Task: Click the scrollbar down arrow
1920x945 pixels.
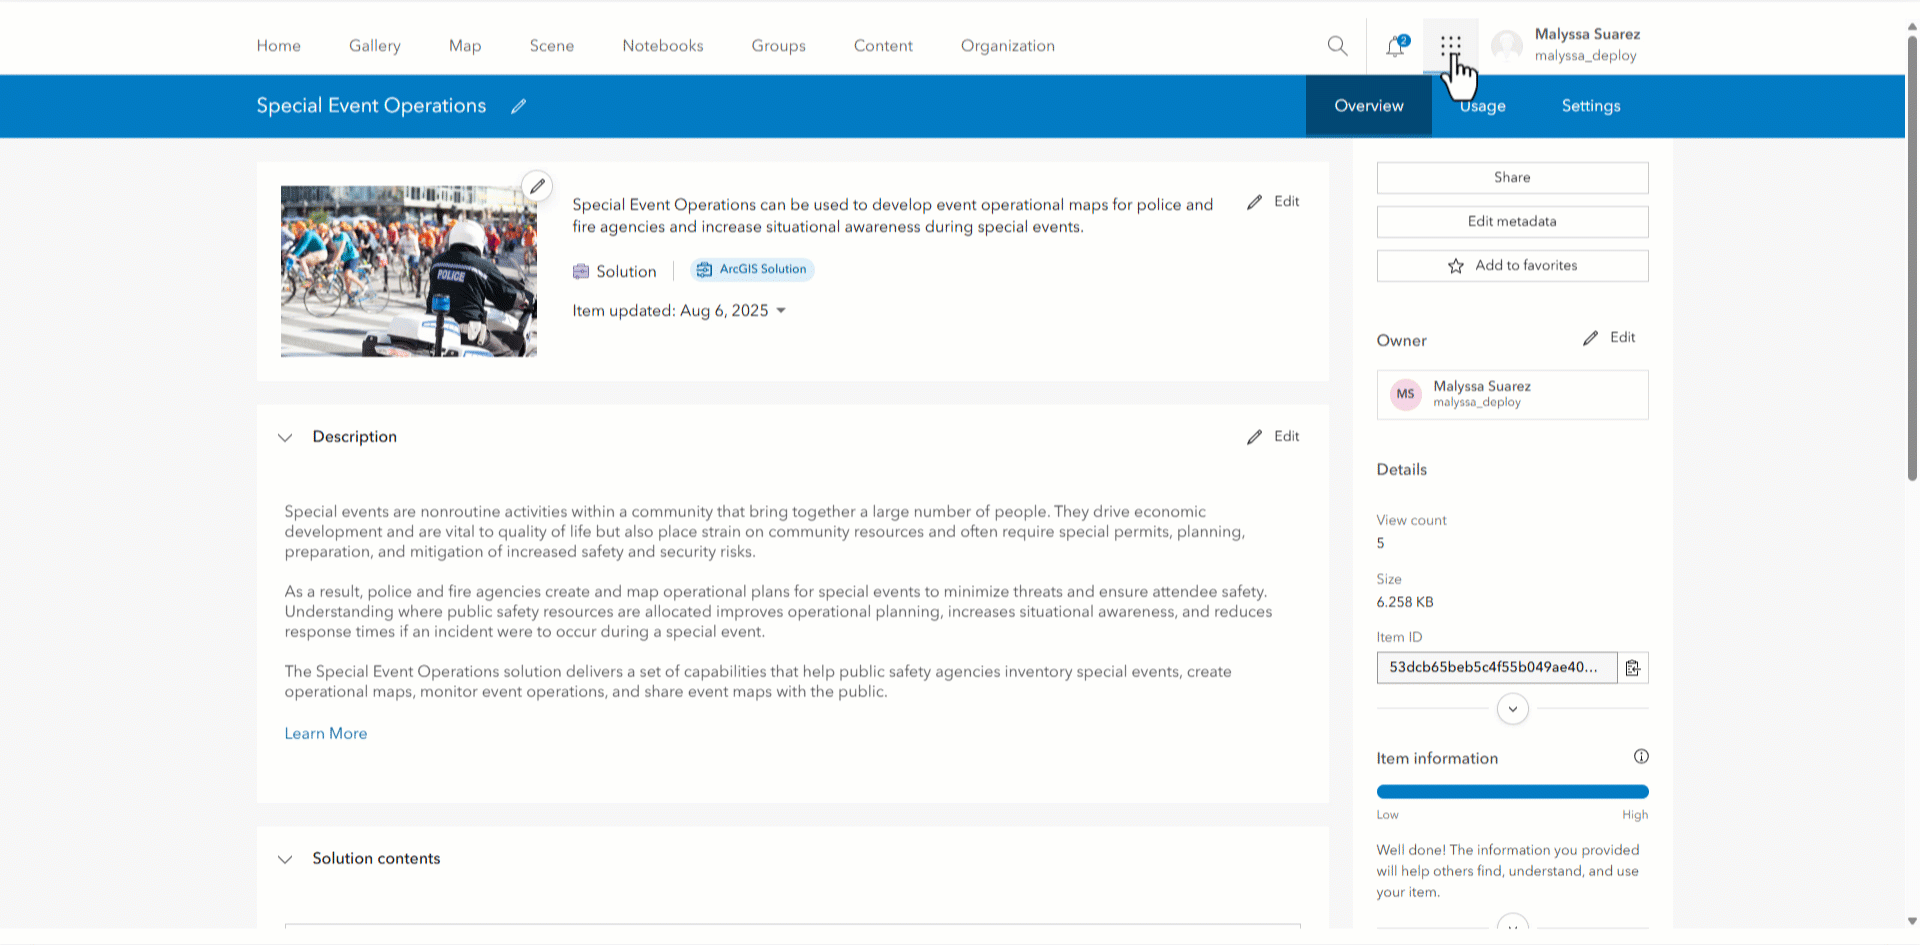Action: 1912,921
